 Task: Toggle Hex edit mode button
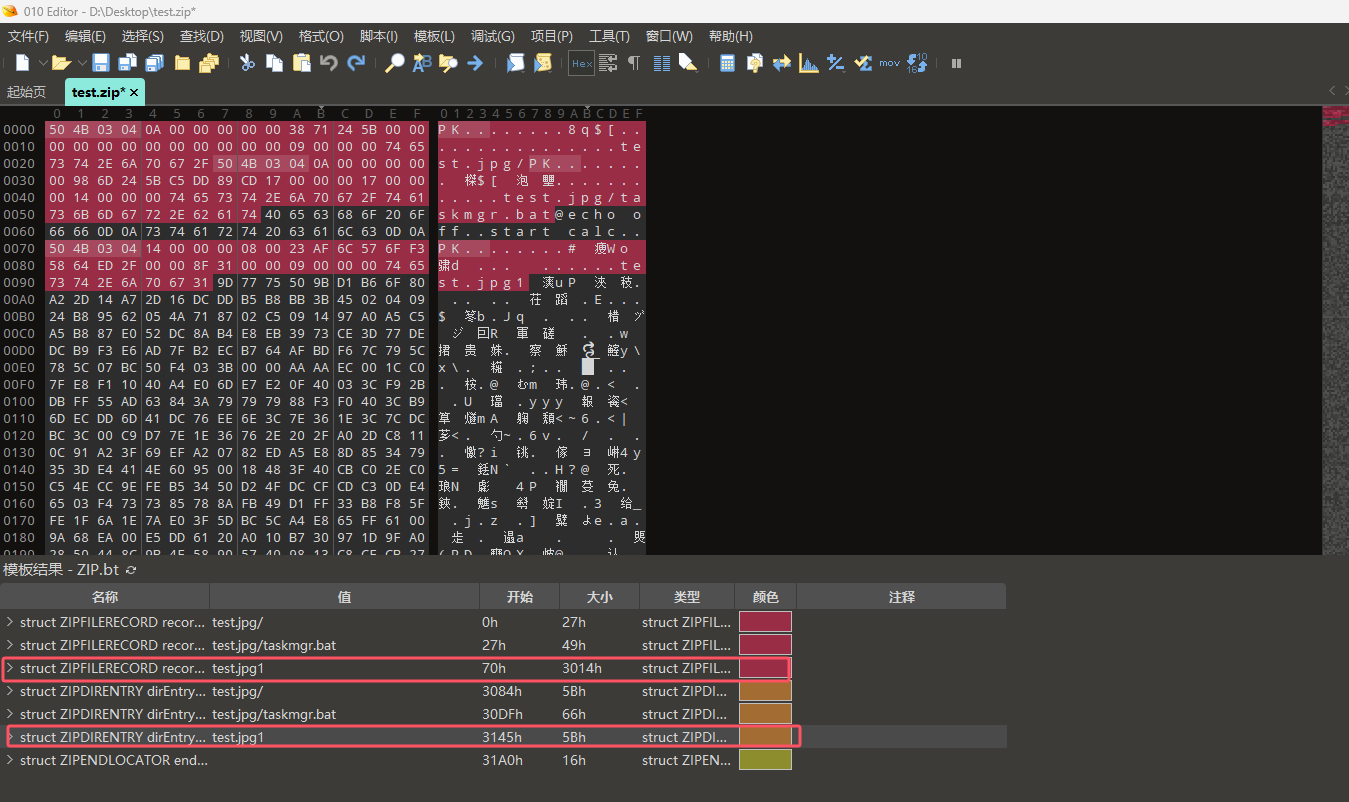(x=581, y=63)
